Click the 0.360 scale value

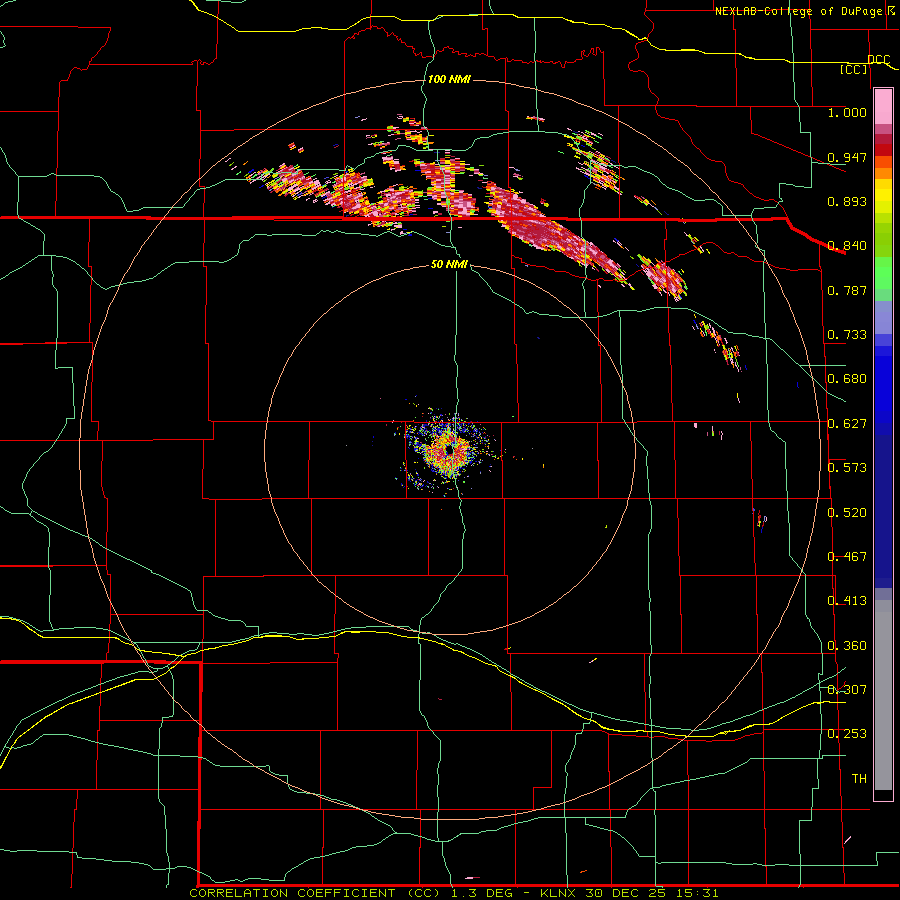tap(847, 646)
